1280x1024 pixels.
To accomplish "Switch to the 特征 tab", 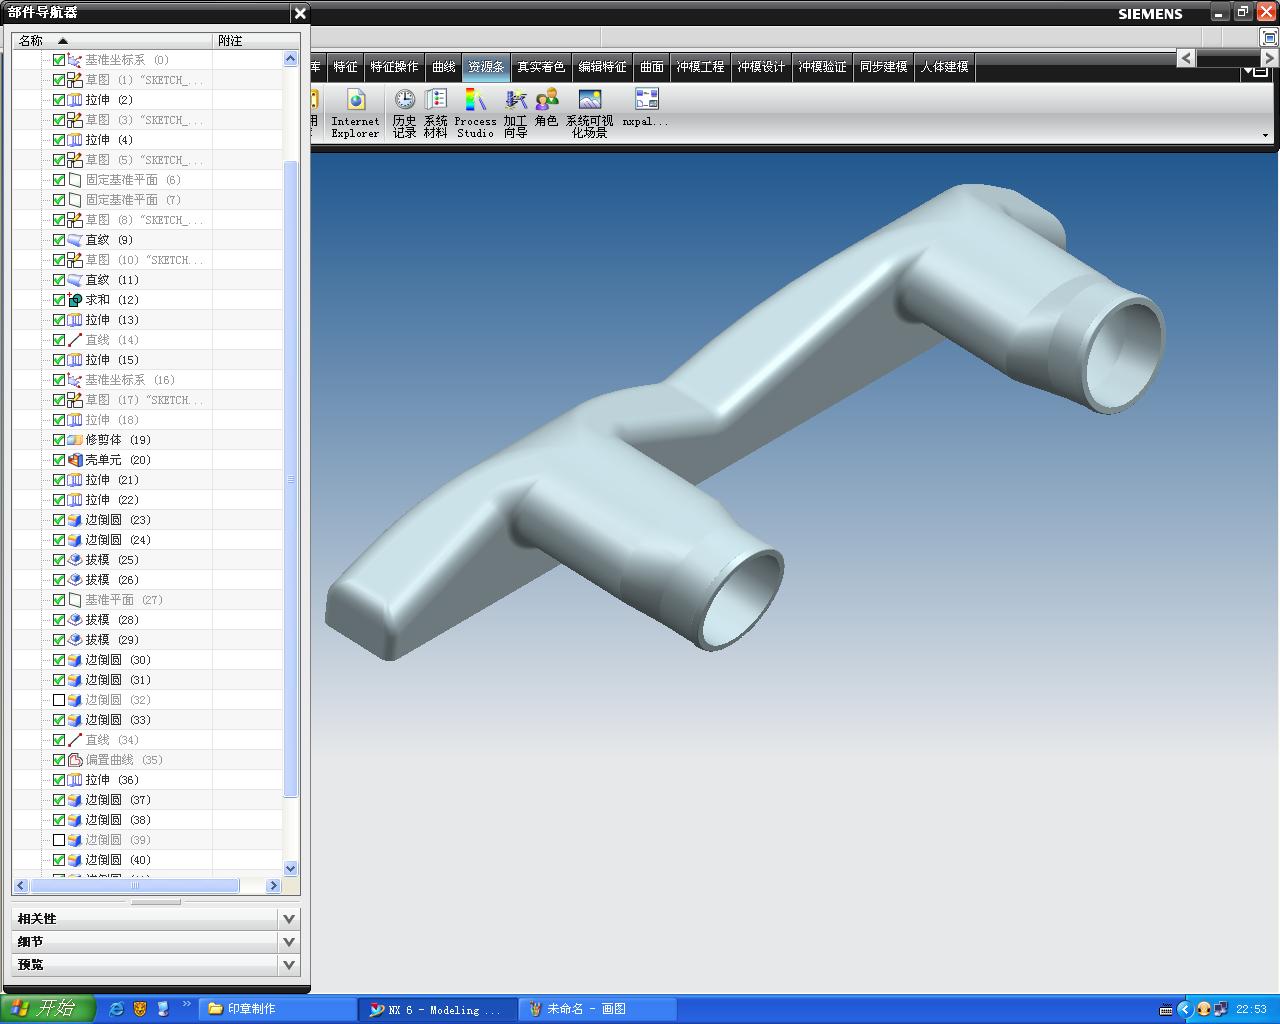I will tap(345, 67).
